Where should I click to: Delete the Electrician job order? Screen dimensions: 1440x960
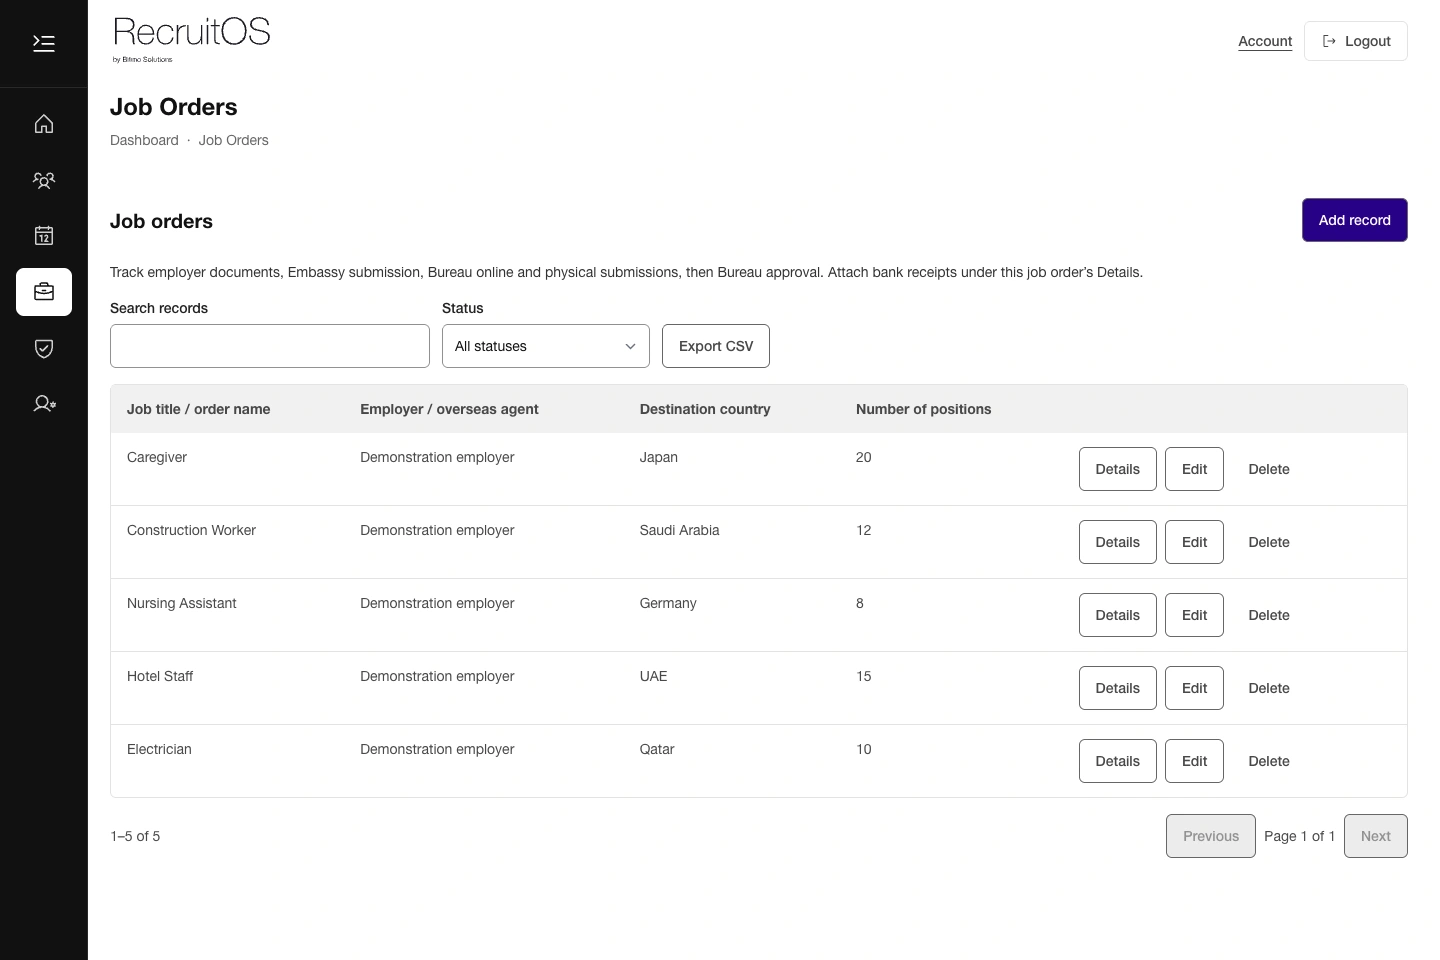(1269, 761)
